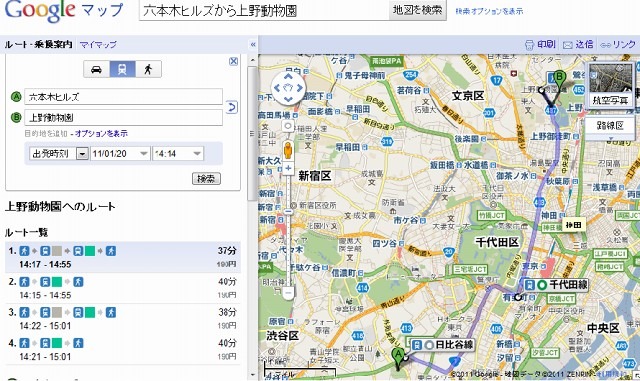
Task: Close the directions panel with the X icon
Action: coord(233,61)
